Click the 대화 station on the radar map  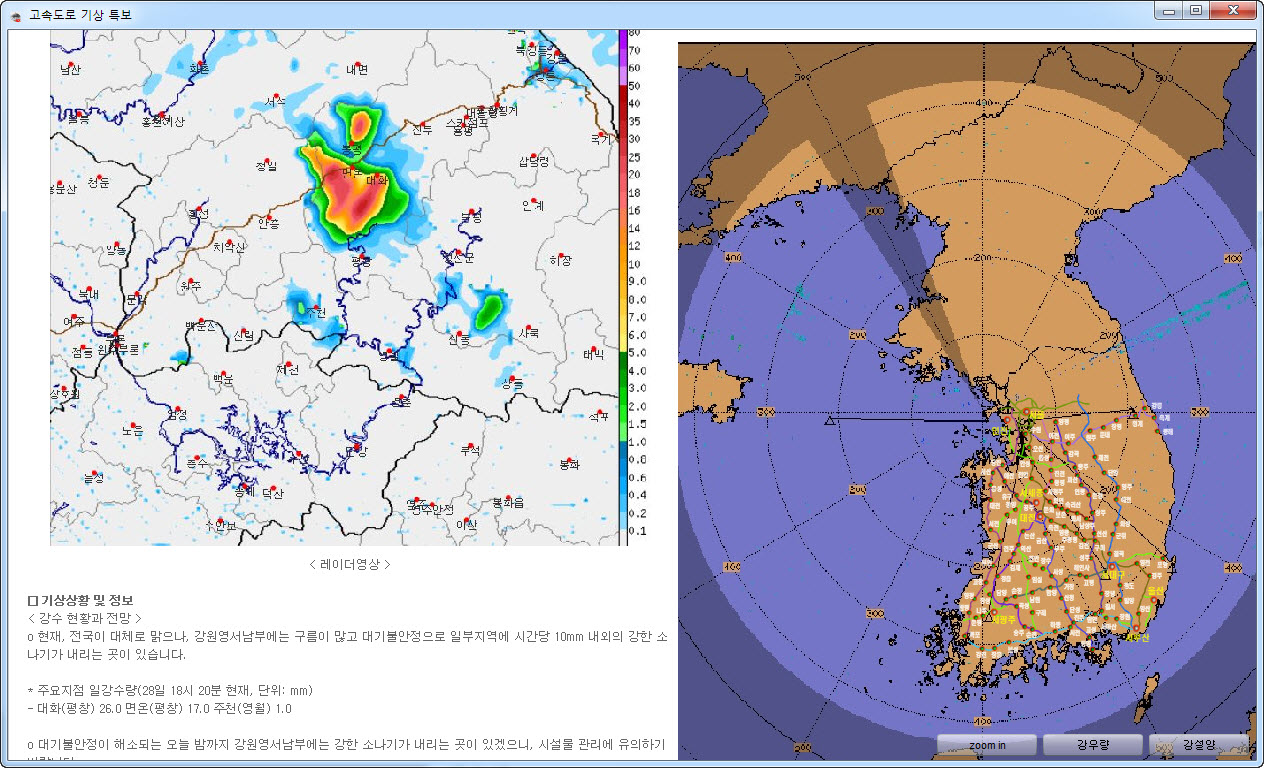[378, 181]
